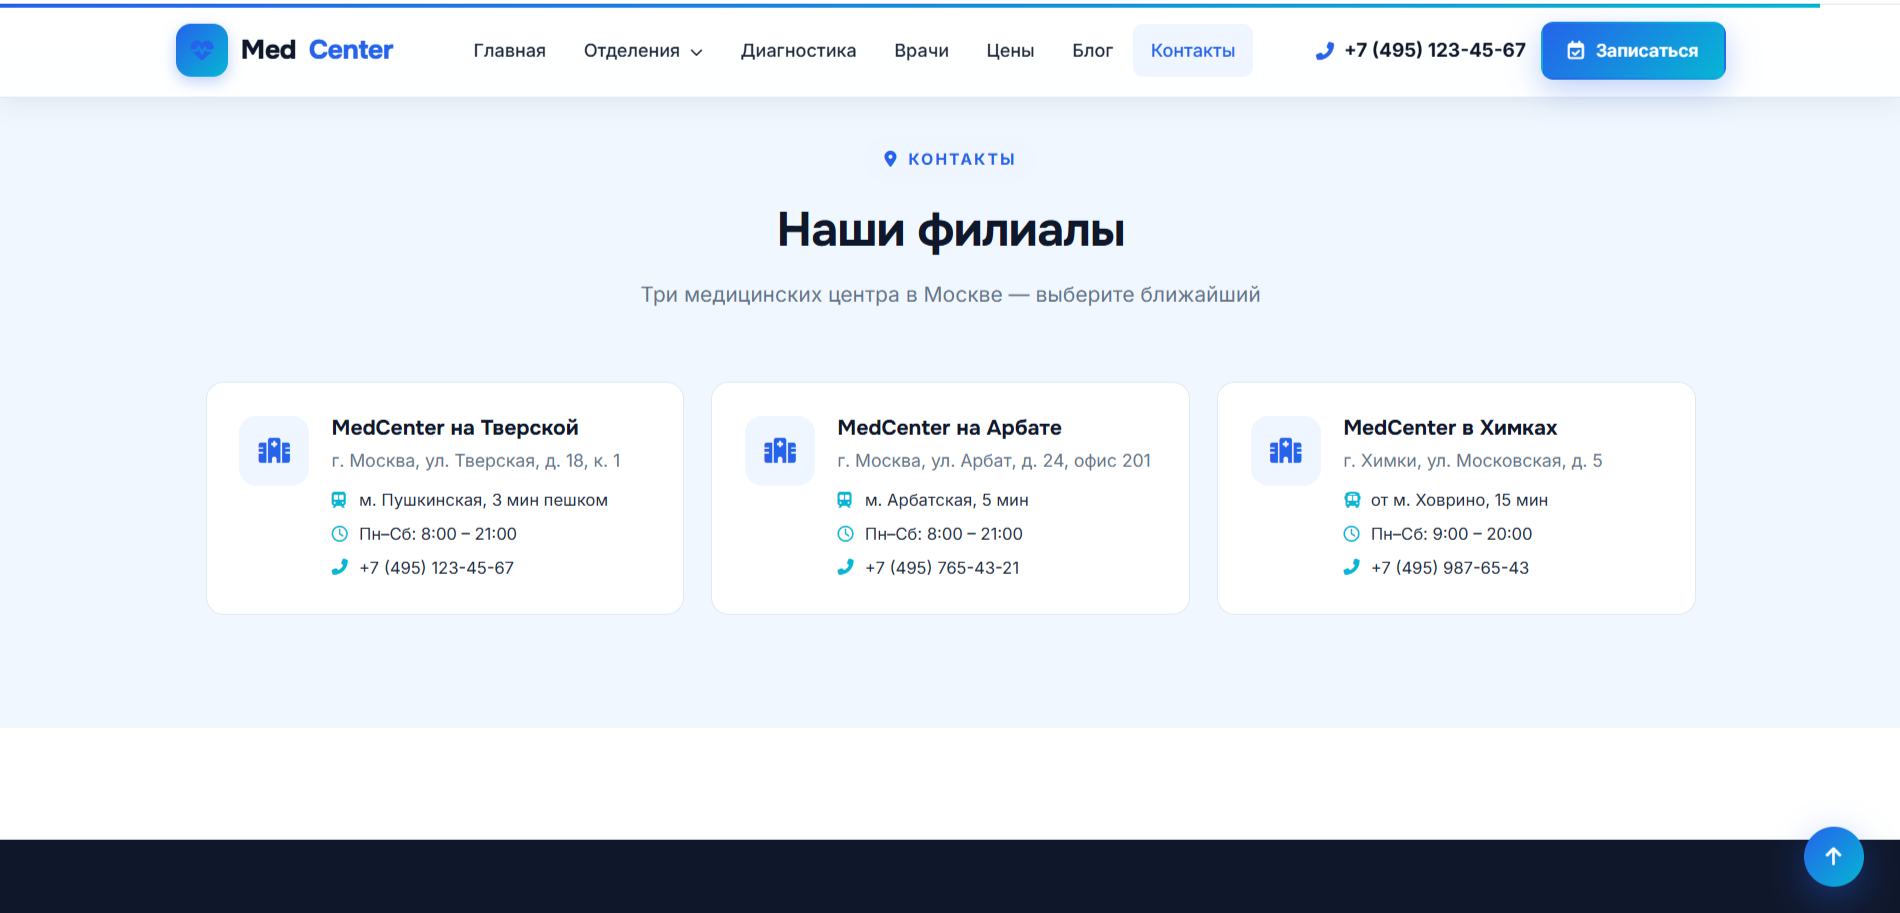1900x913 pixels.
Task: Call the header number +7 (495) 123-45-67
Action: tap(1435, 50)
